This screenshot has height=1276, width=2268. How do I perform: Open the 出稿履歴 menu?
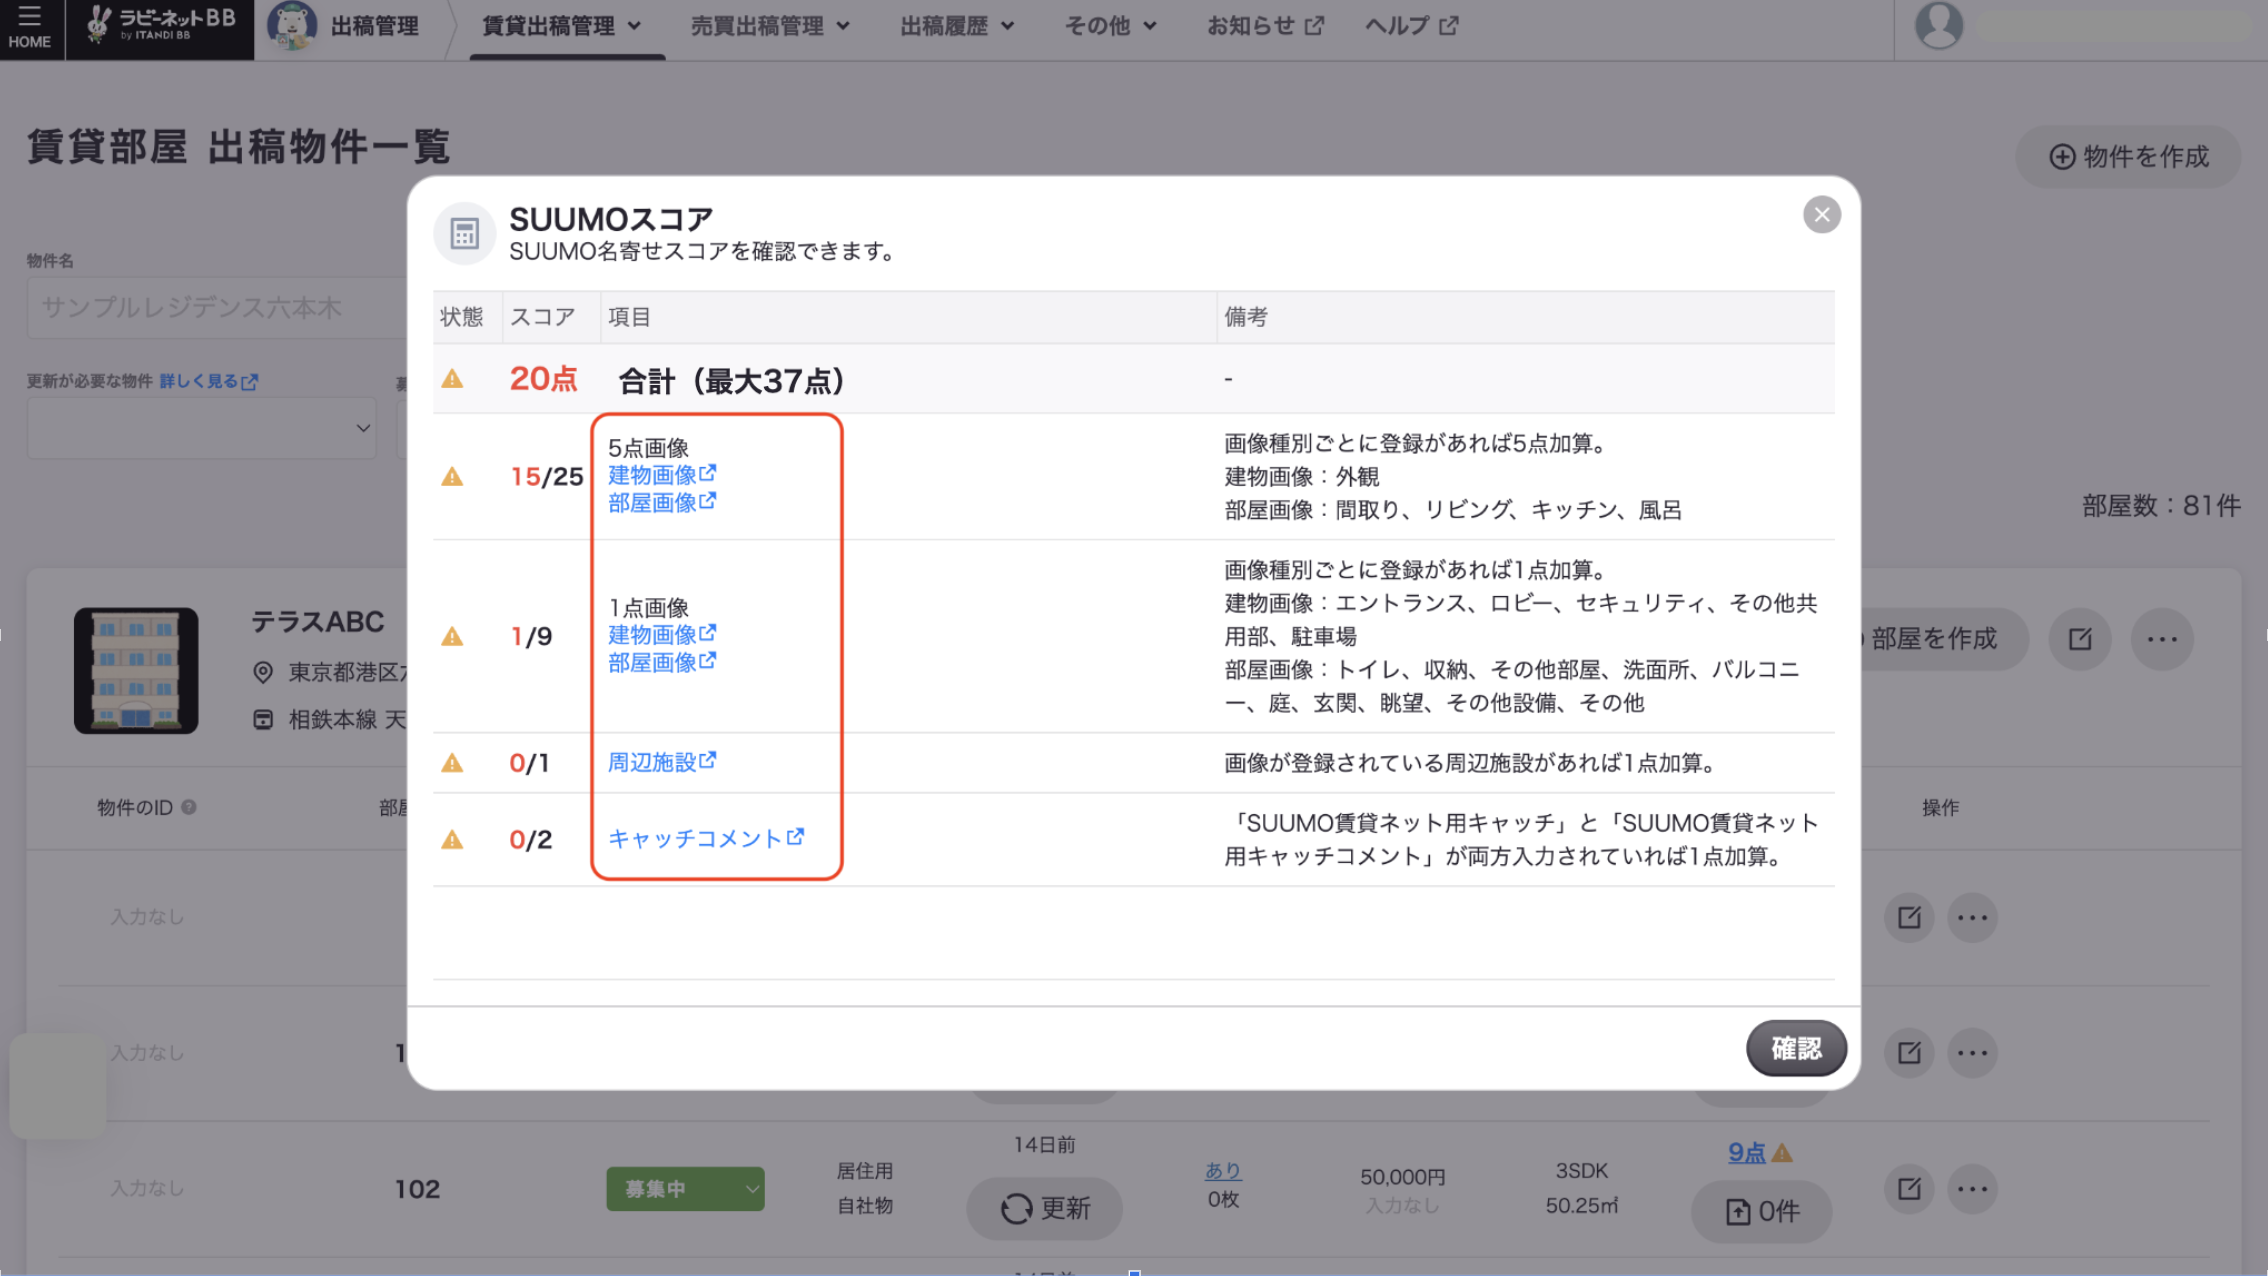(x=957, y=26)
